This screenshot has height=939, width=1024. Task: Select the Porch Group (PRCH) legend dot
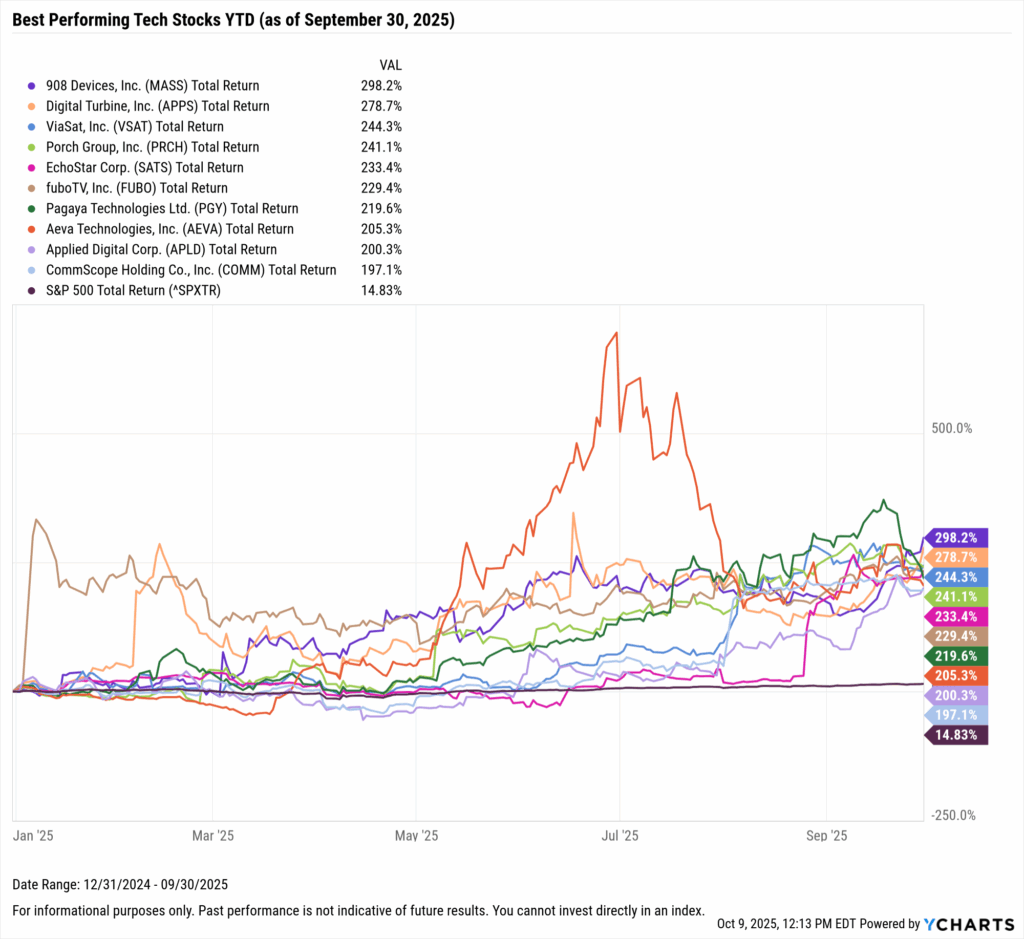34,147
